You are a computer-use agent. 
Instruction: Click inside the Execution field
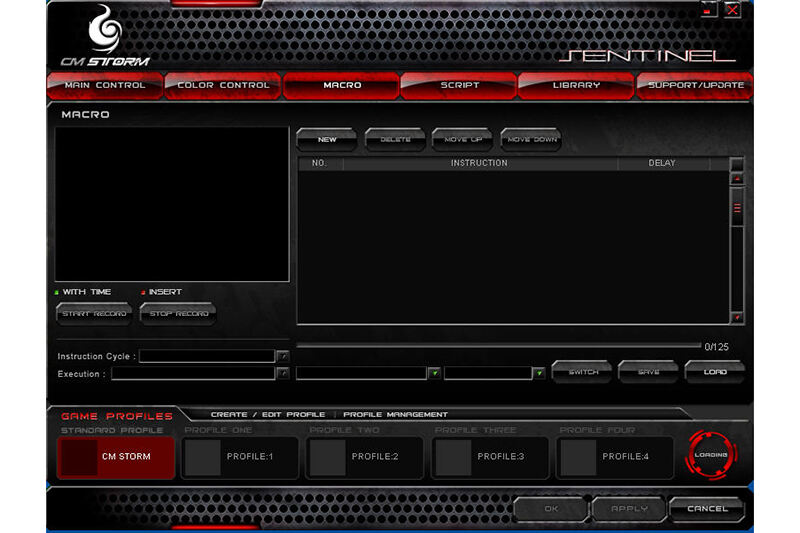pyautogui.click(x=193, y=374)
